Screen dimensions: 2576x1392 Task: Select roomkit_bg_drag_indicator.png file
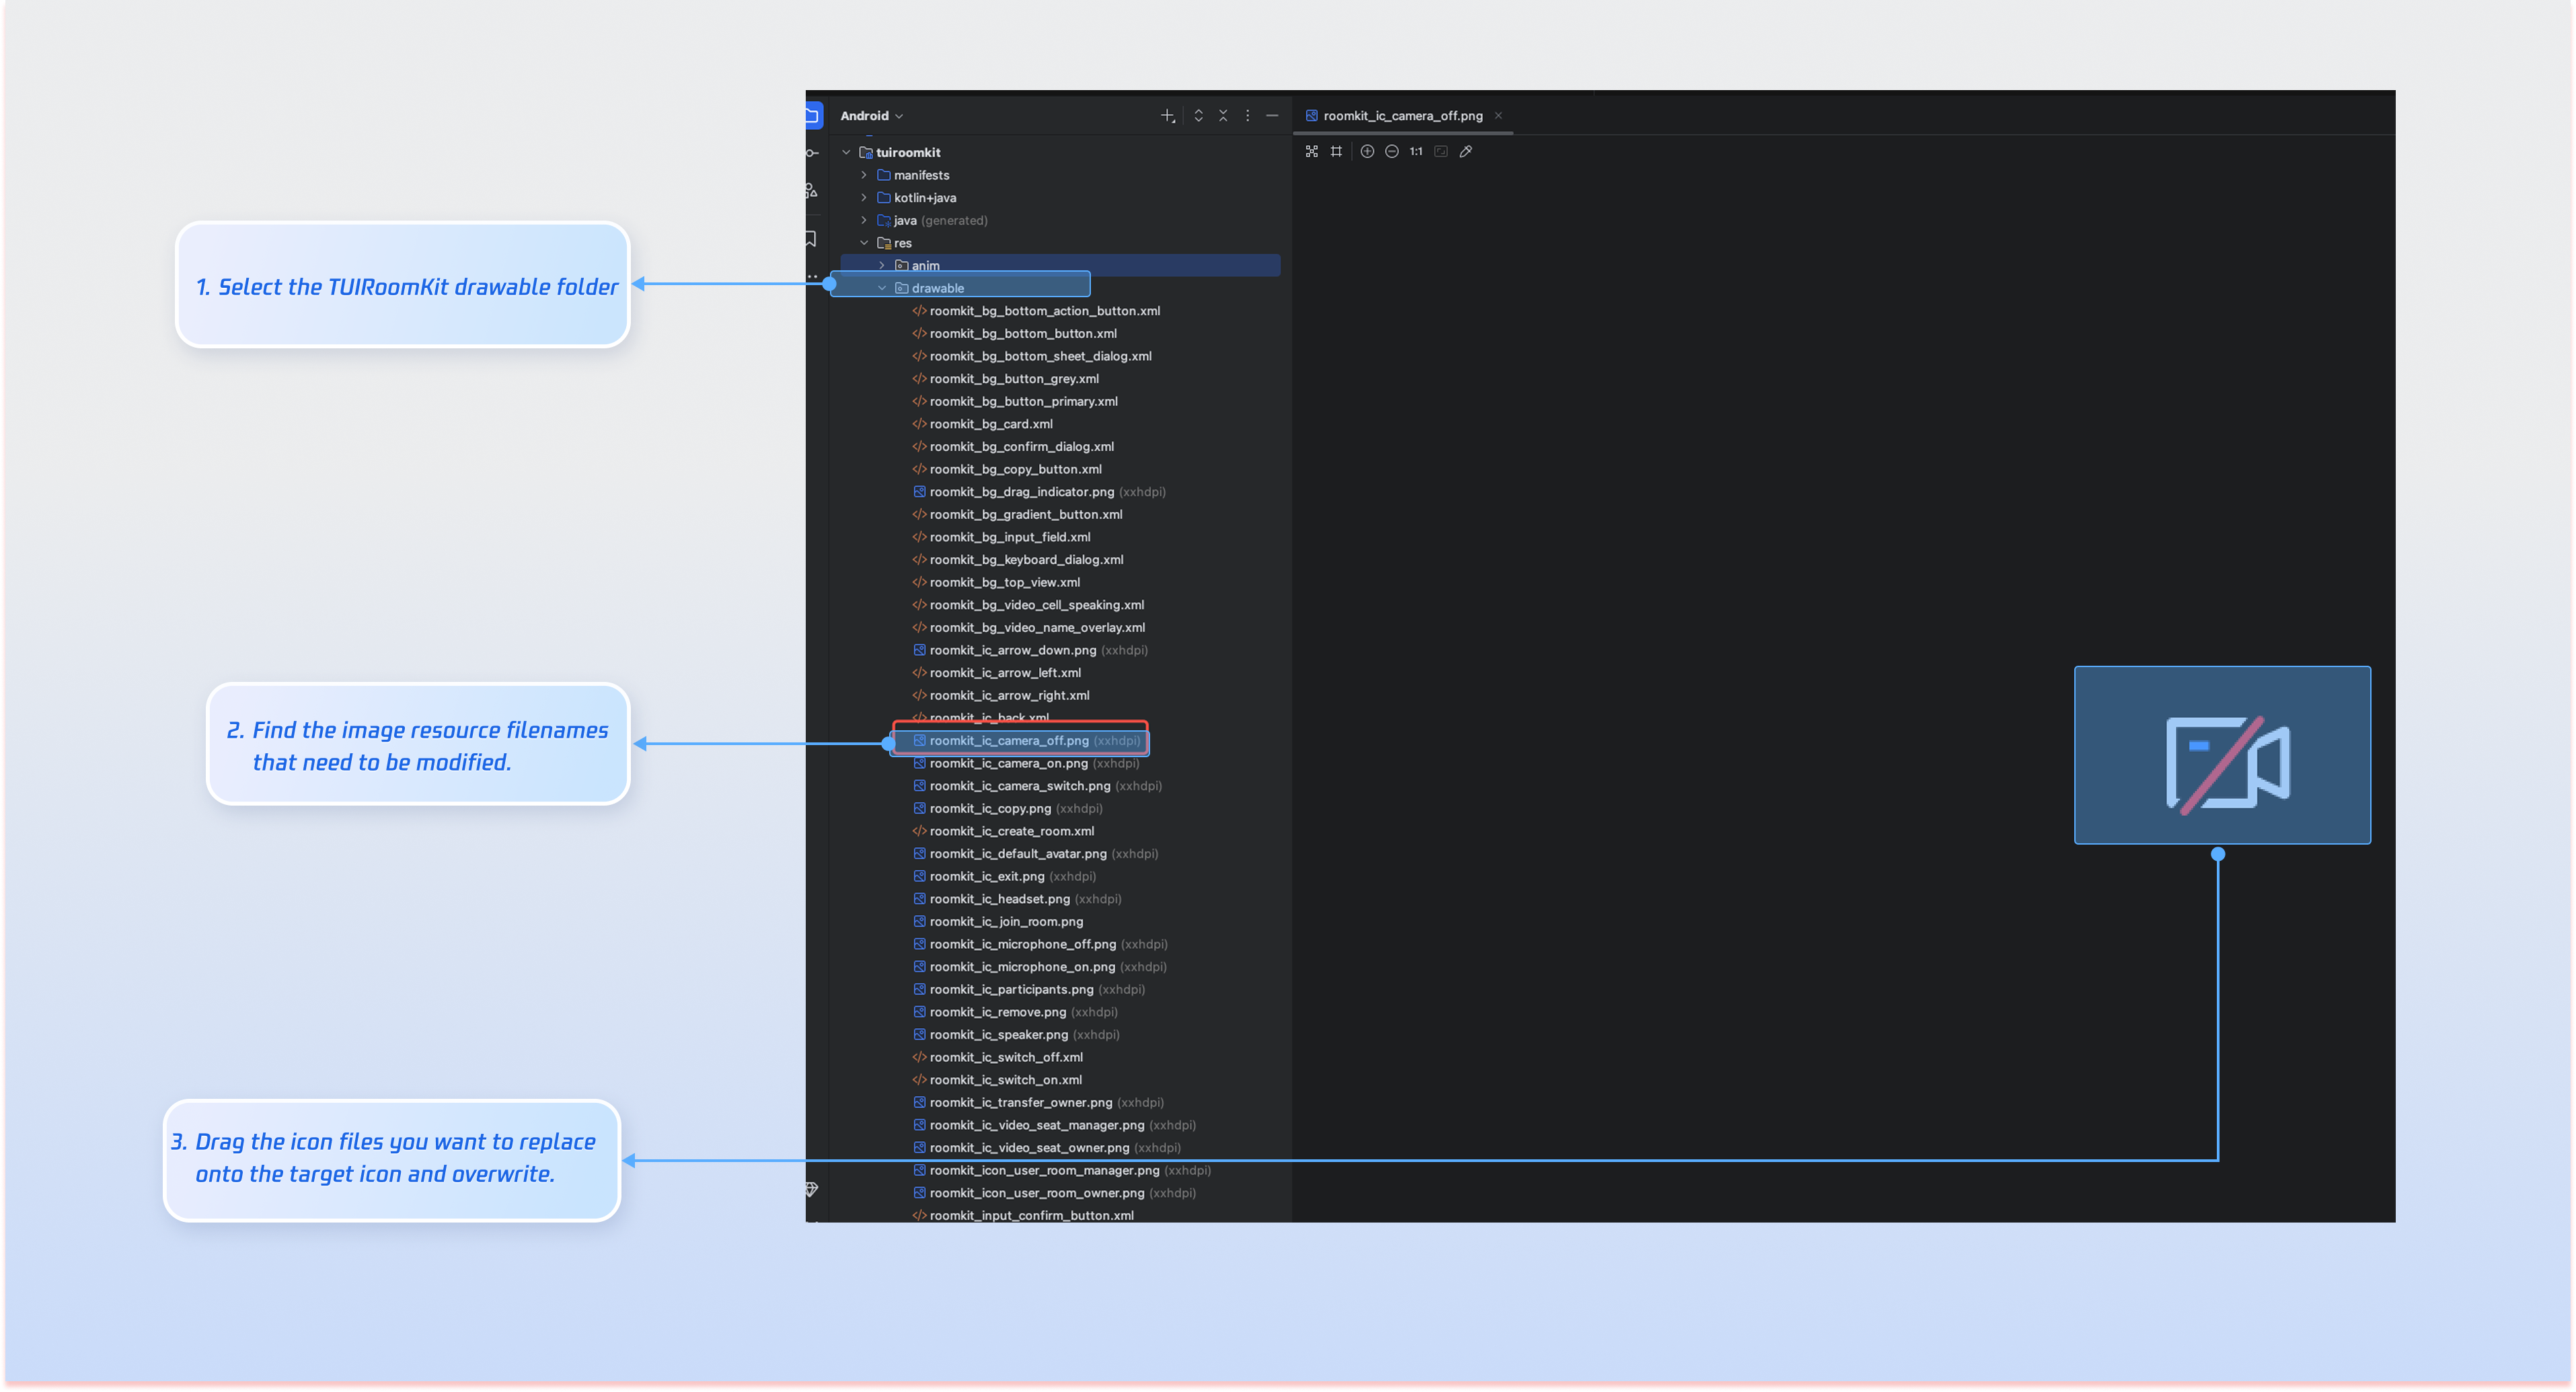[x=1039, y=492]
